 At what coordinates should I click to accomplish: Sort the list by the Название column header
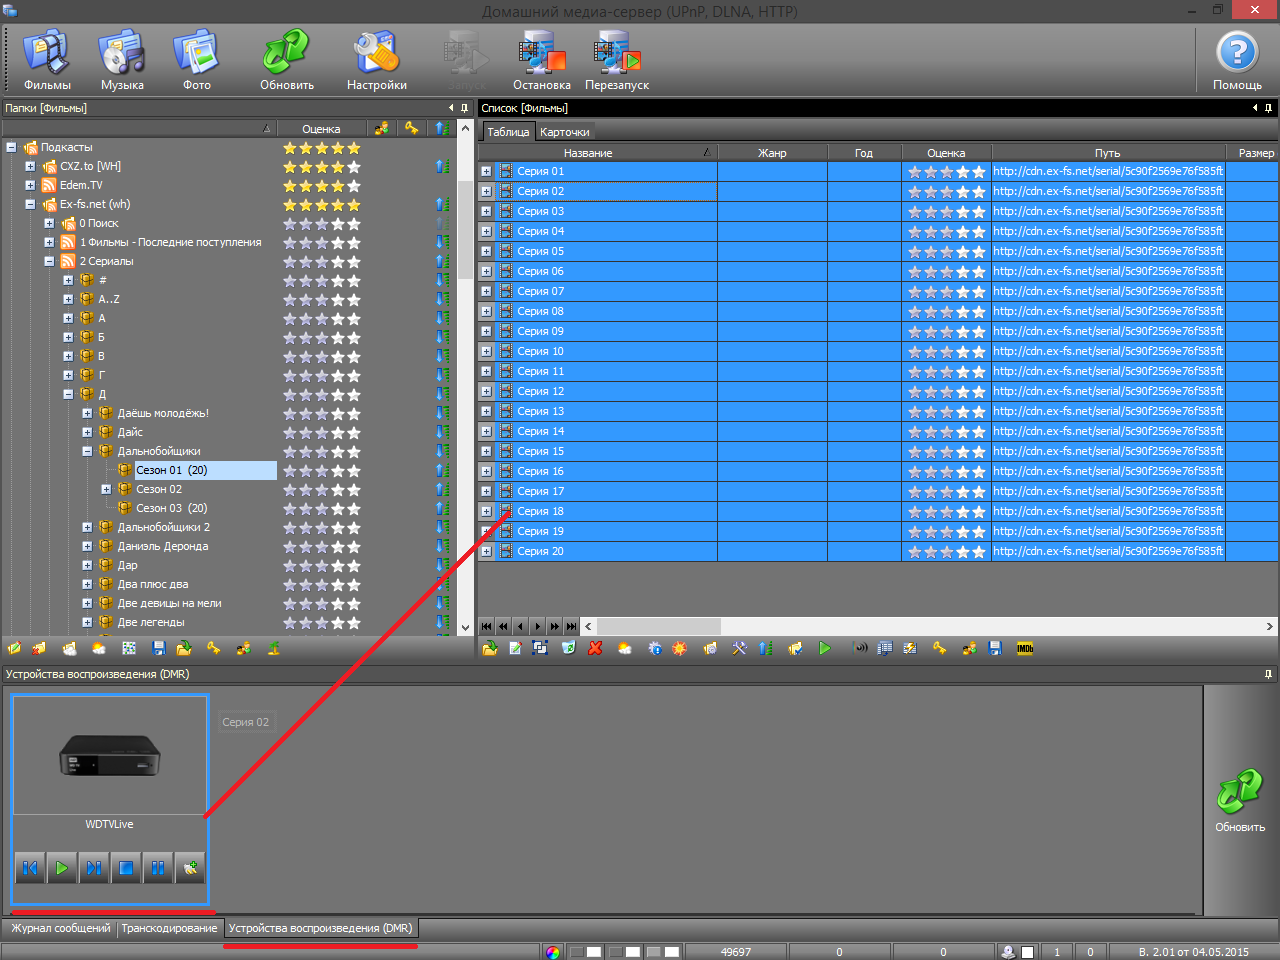(588, 153)
